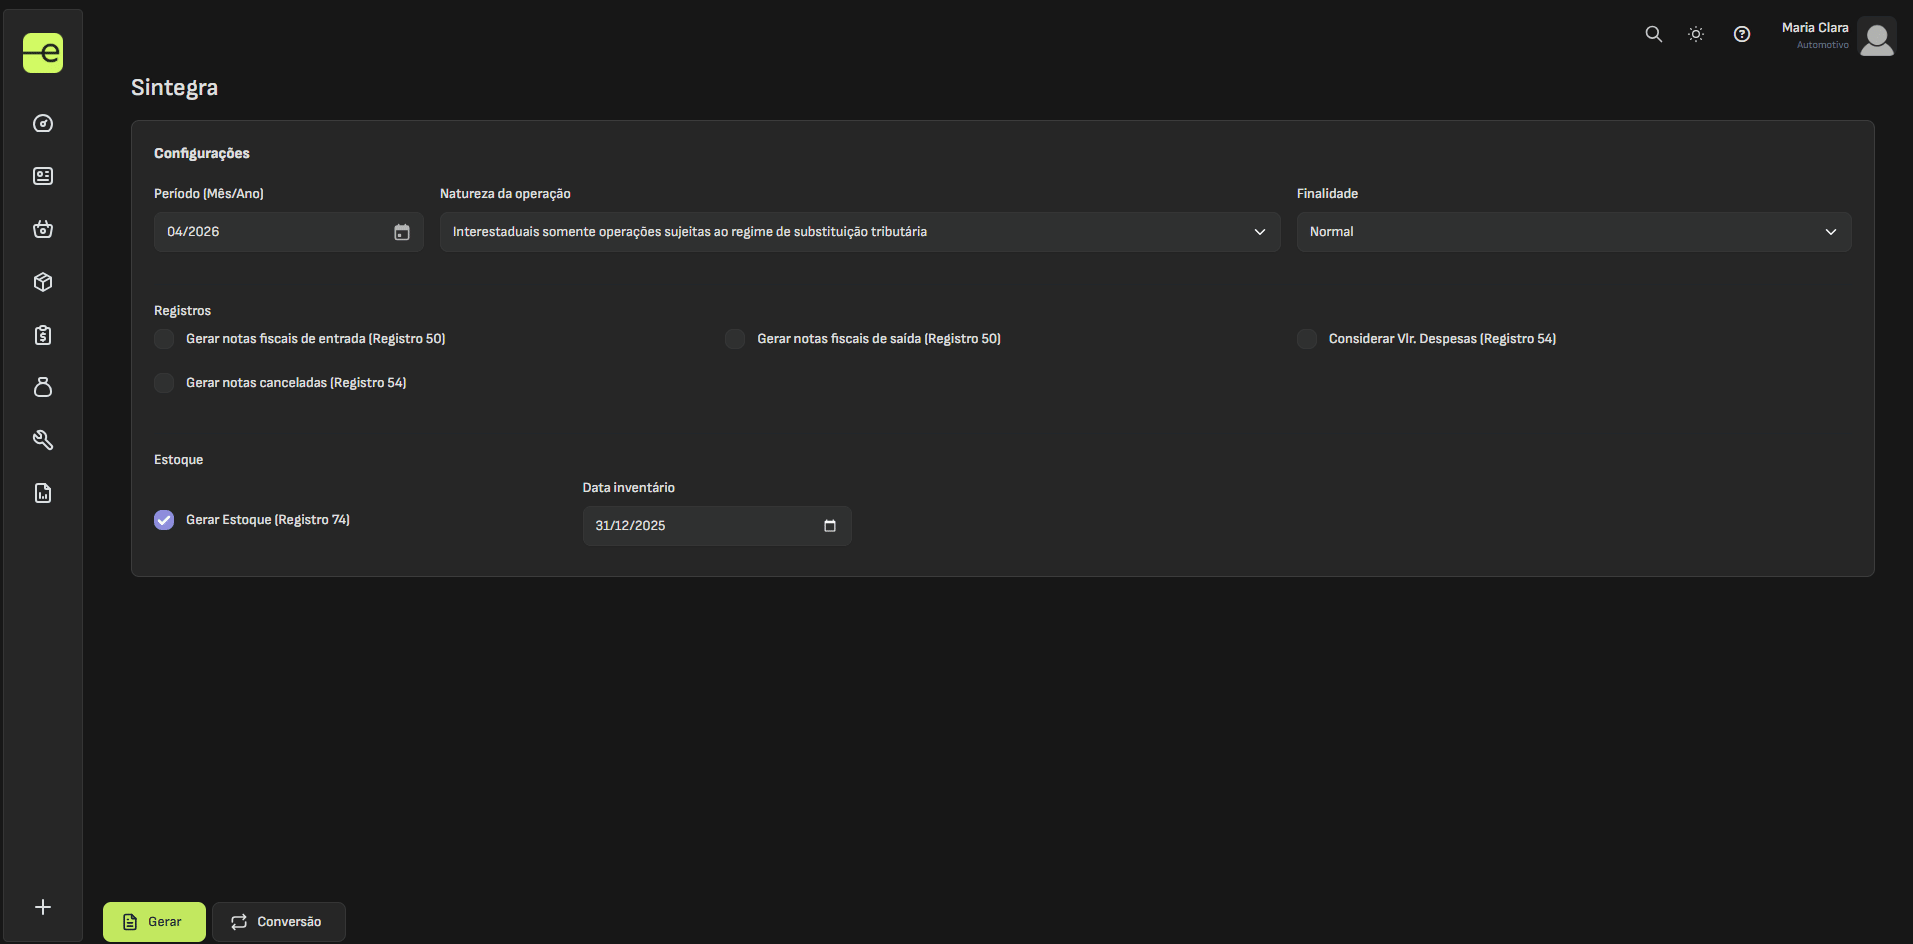1913x944 pixels.
Task: Open the Período calendar picker icon
Action: [402, 232]
